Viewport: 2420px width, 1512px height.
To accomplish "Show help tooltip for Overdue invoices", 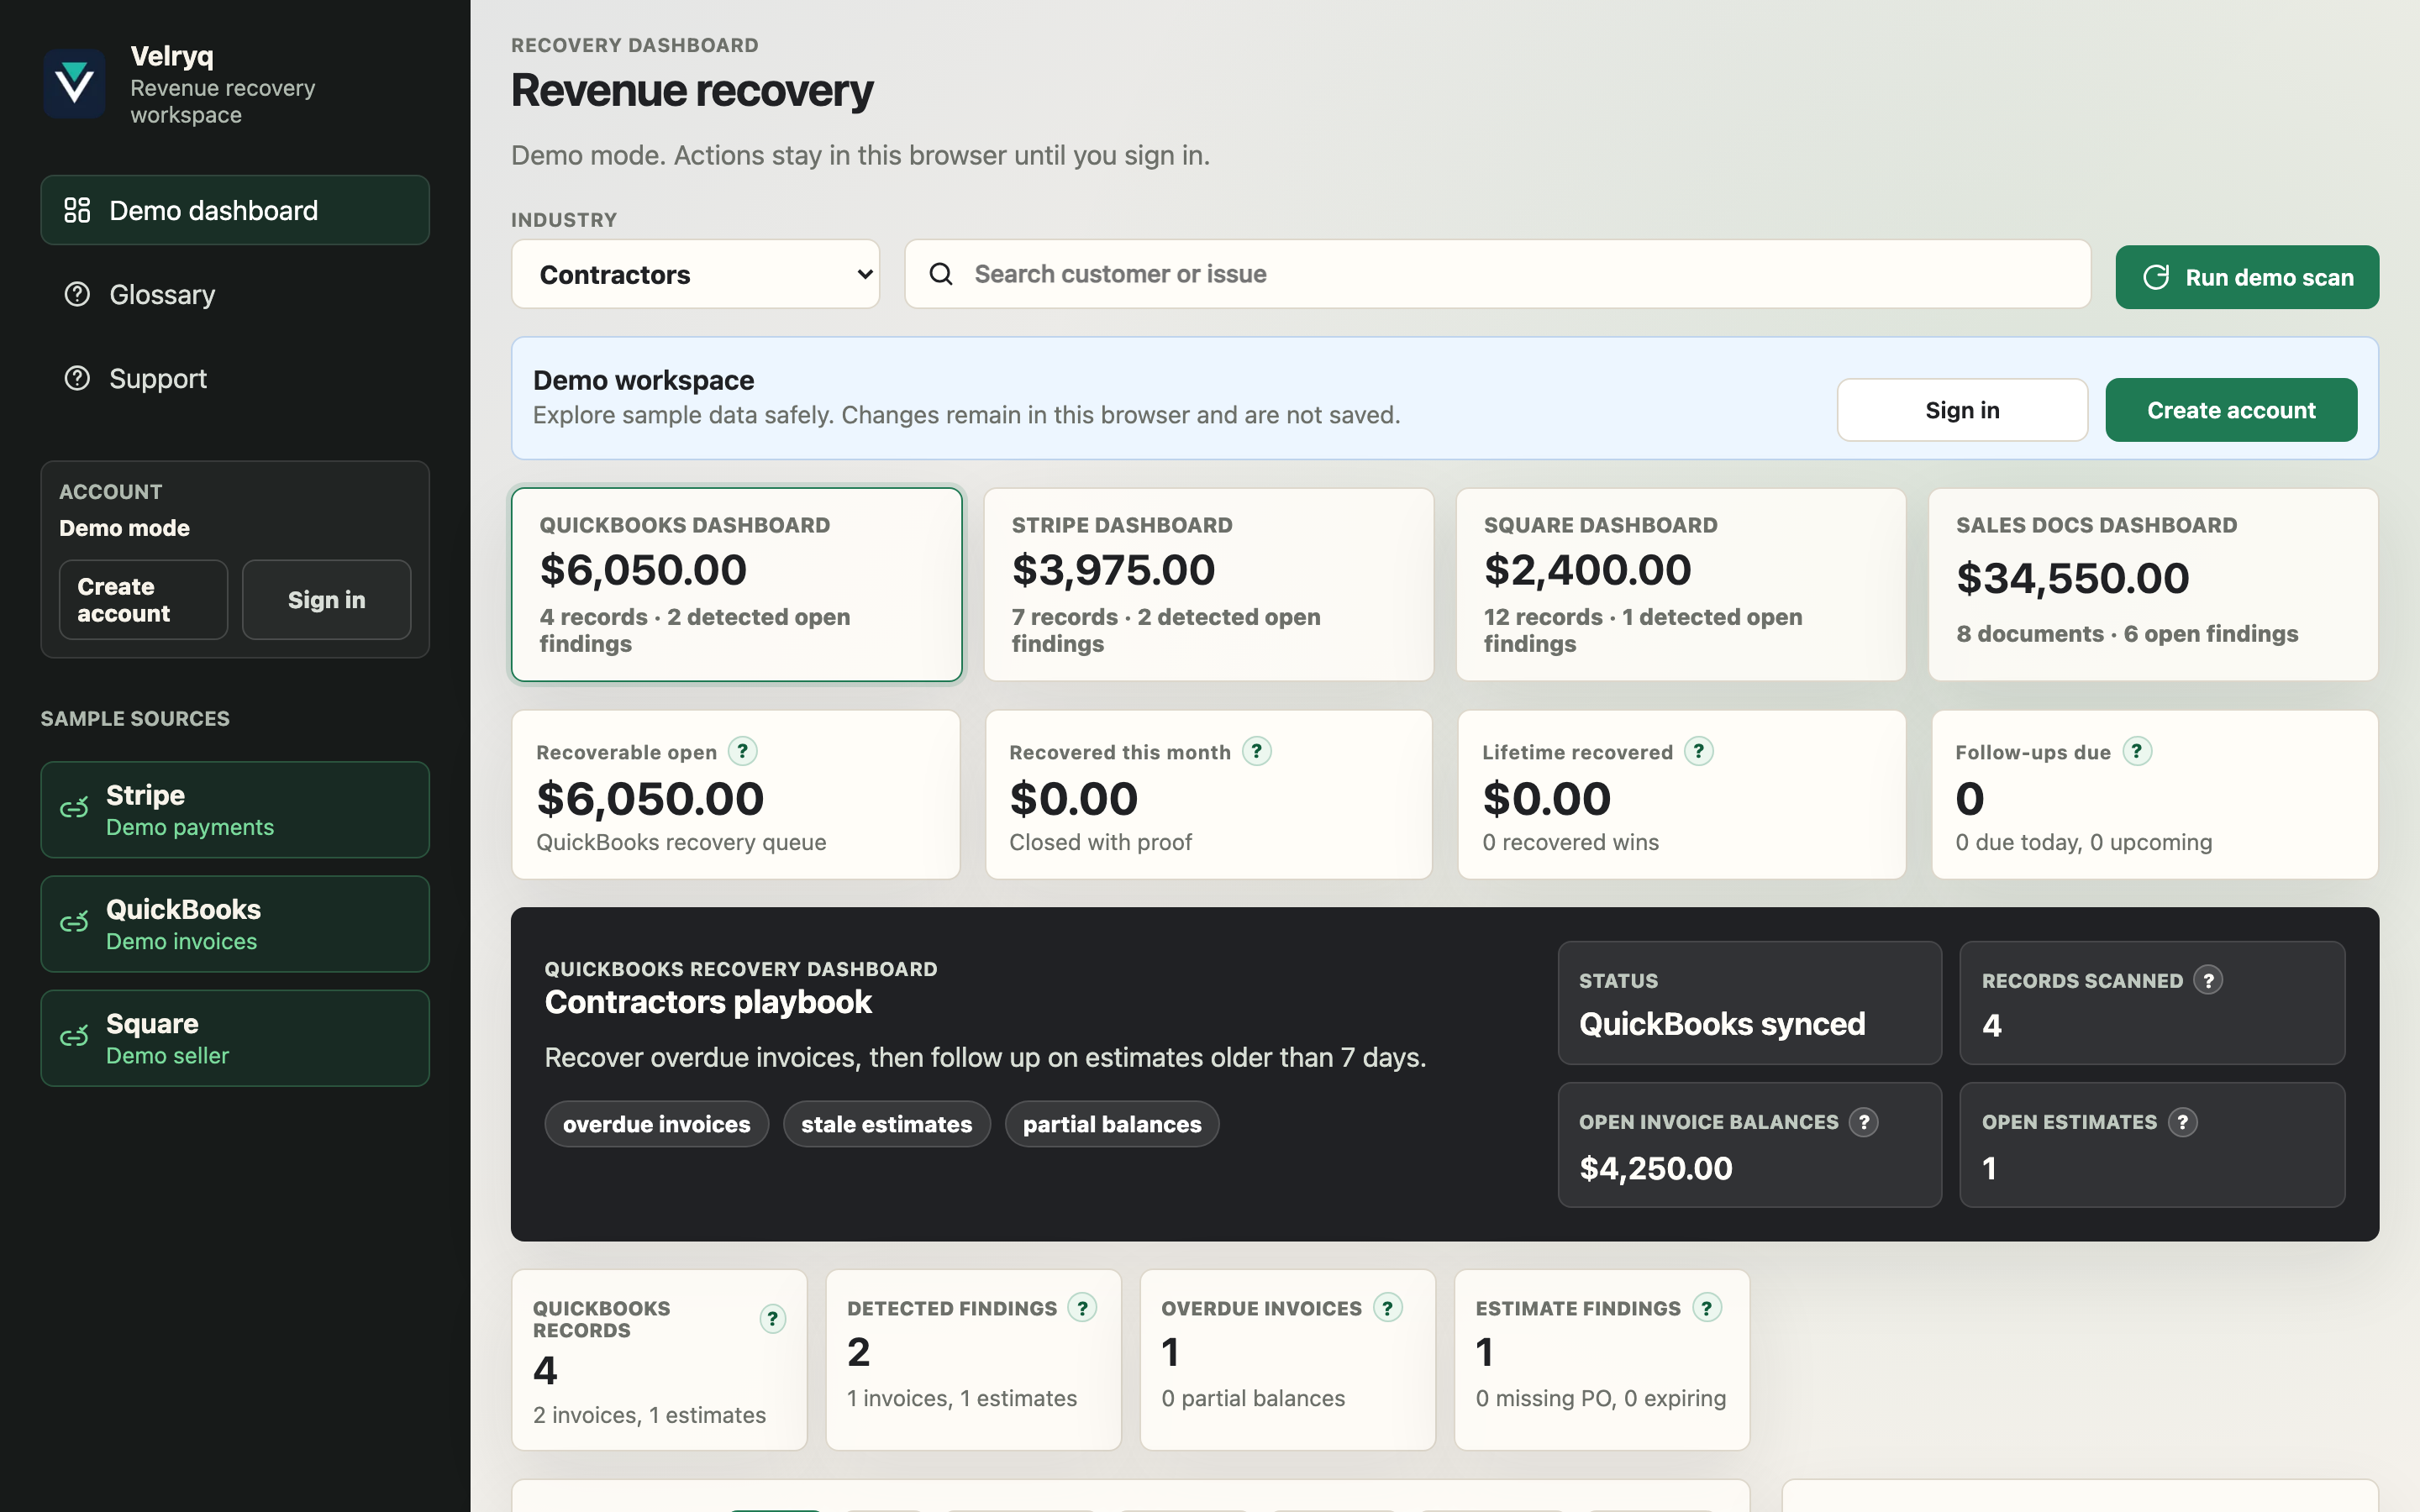I will tap(1388, 1307).
